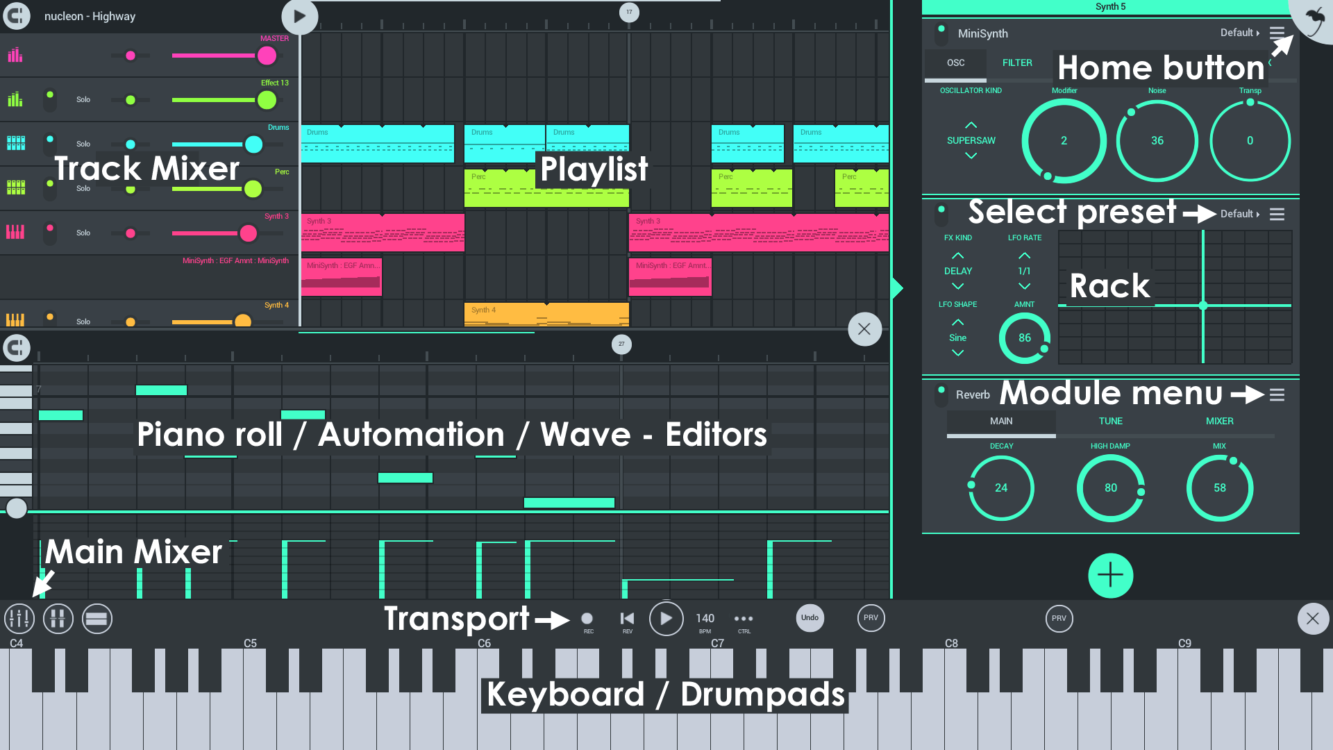Enable Solo on the Drums track
This screenshot has width=1333, height=750.
[83, 142]
